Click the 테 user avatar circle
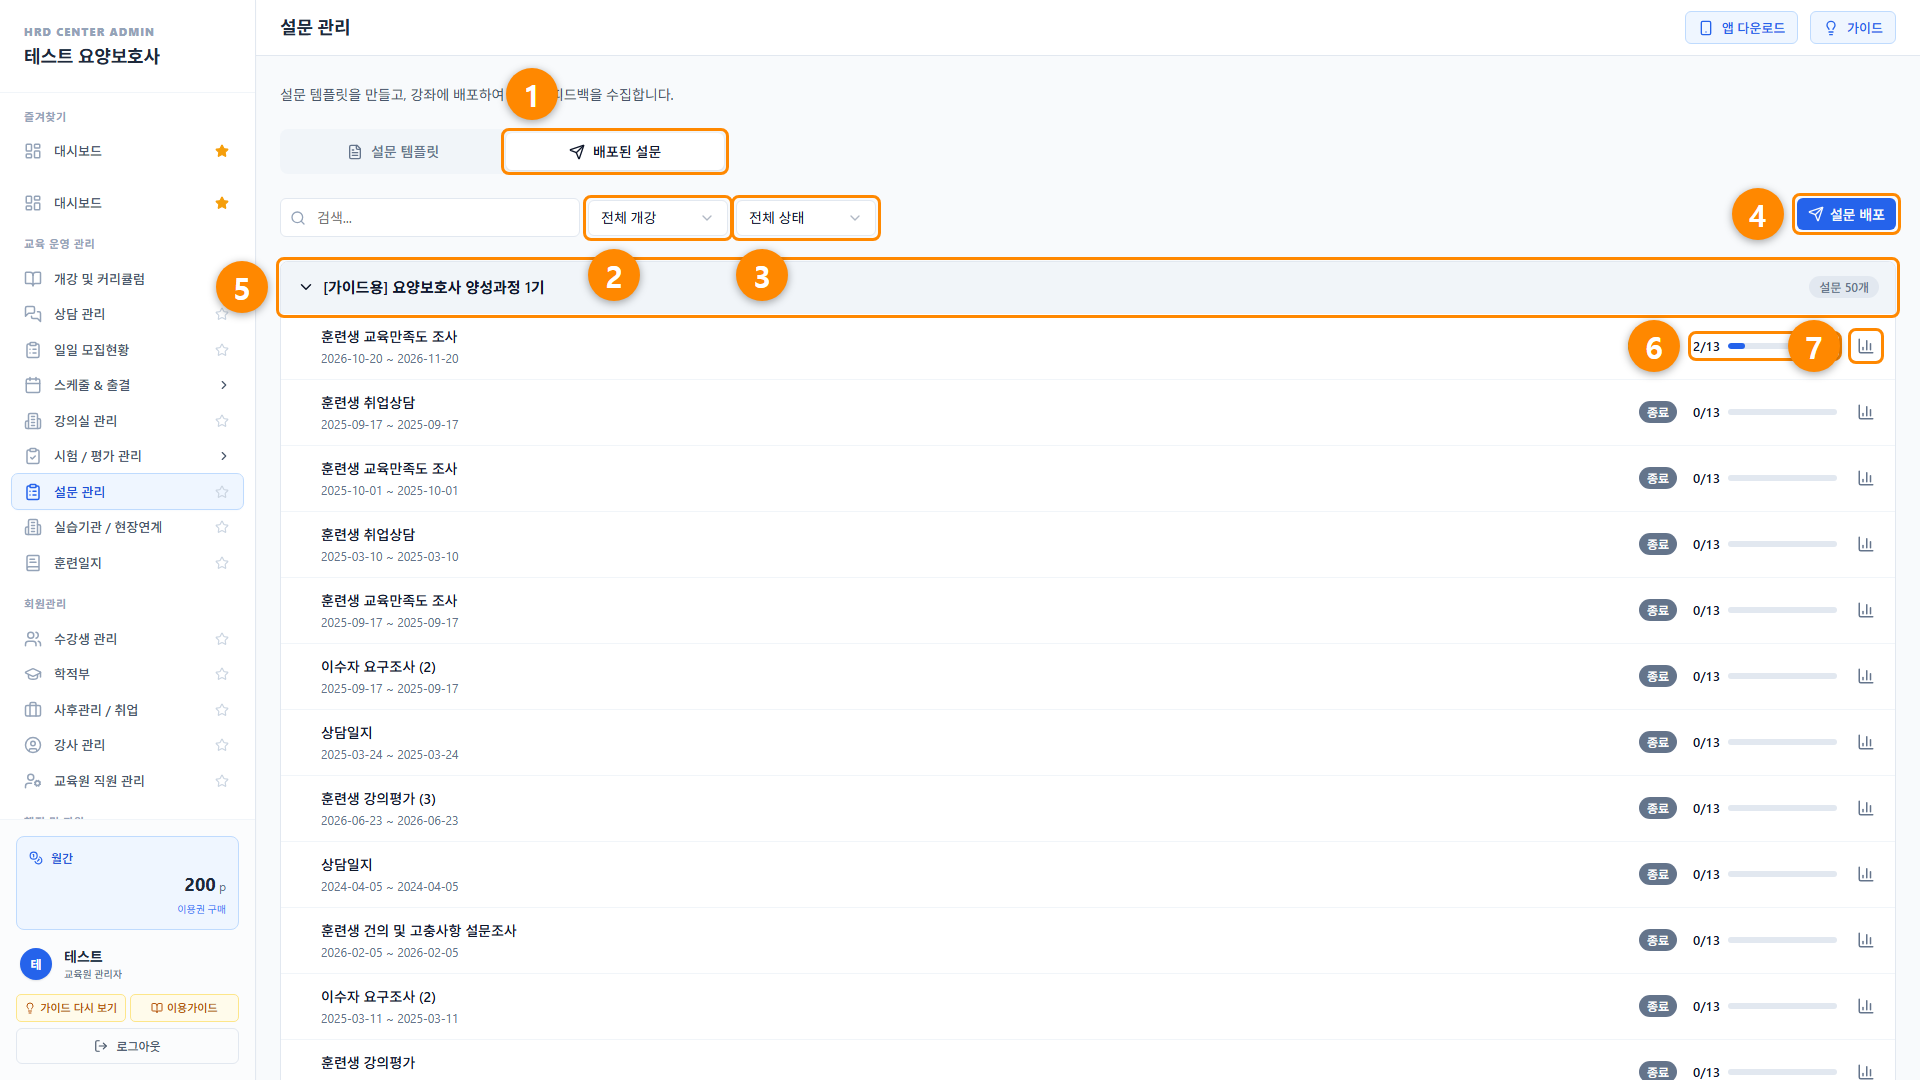 click(x=36, y=964)
